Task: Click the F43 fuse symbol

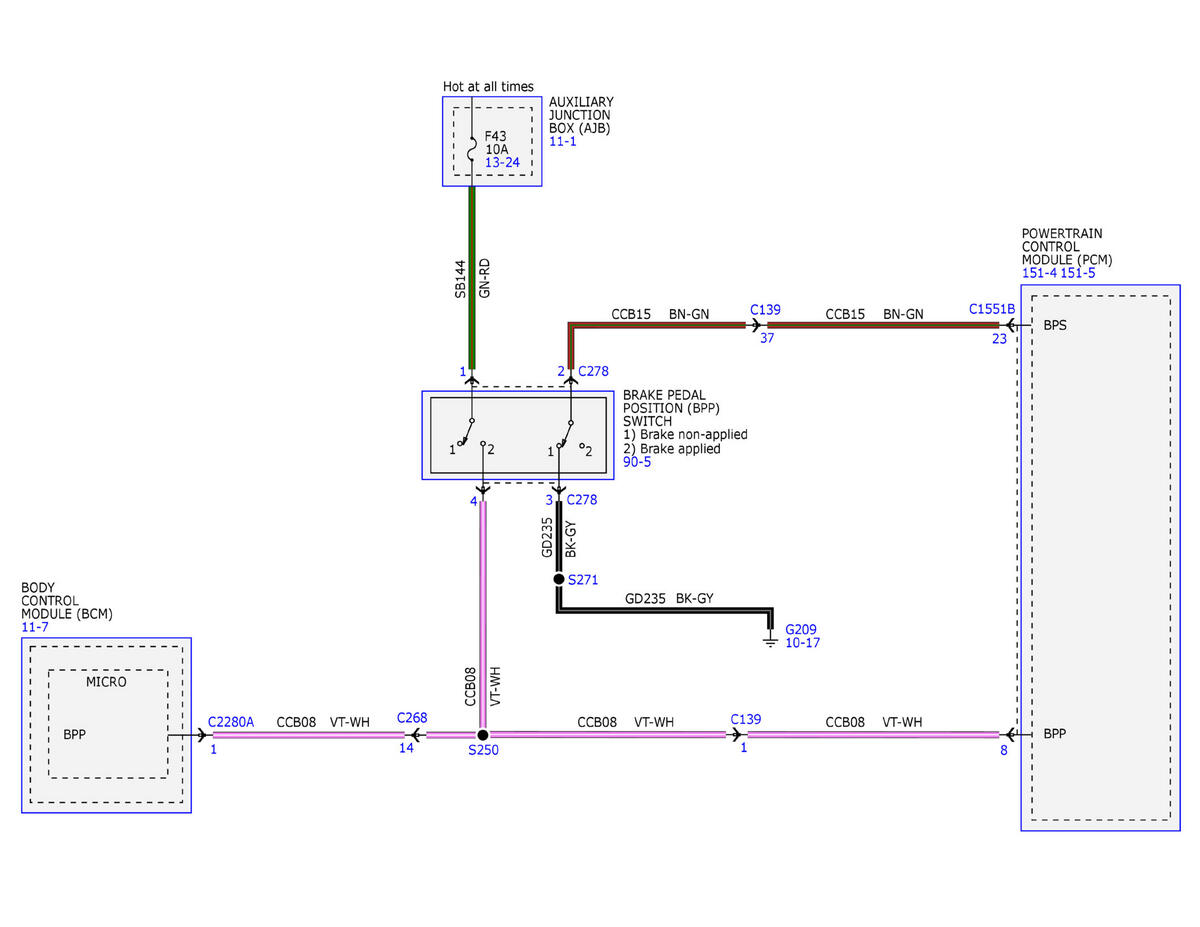Action: [x=473, y=147]
